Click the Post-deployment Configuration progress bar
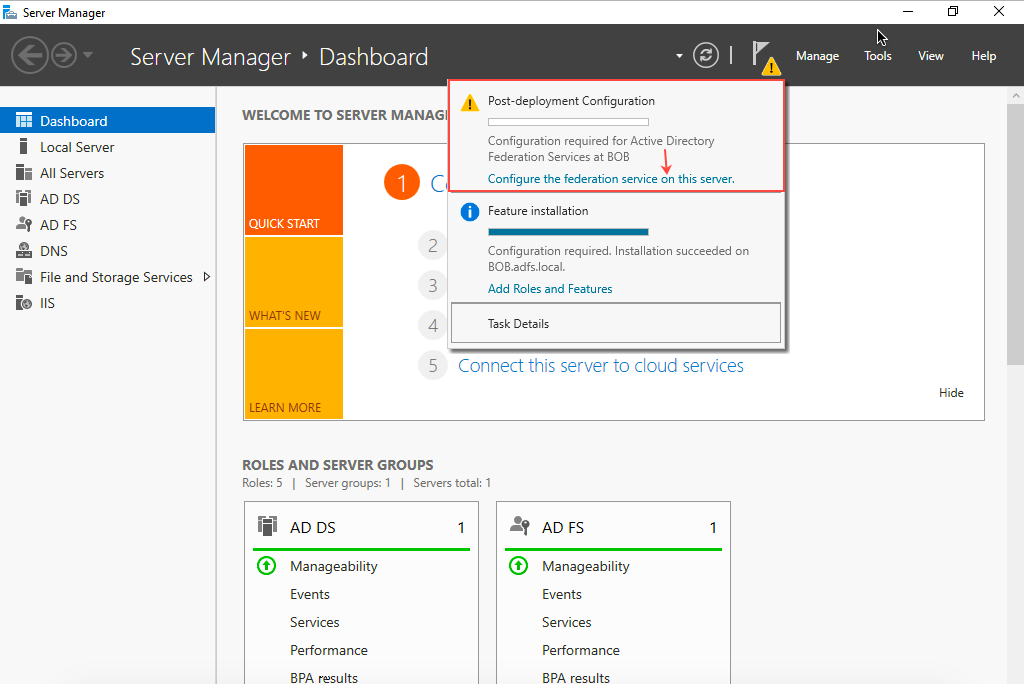 click(x=568, y=122)
